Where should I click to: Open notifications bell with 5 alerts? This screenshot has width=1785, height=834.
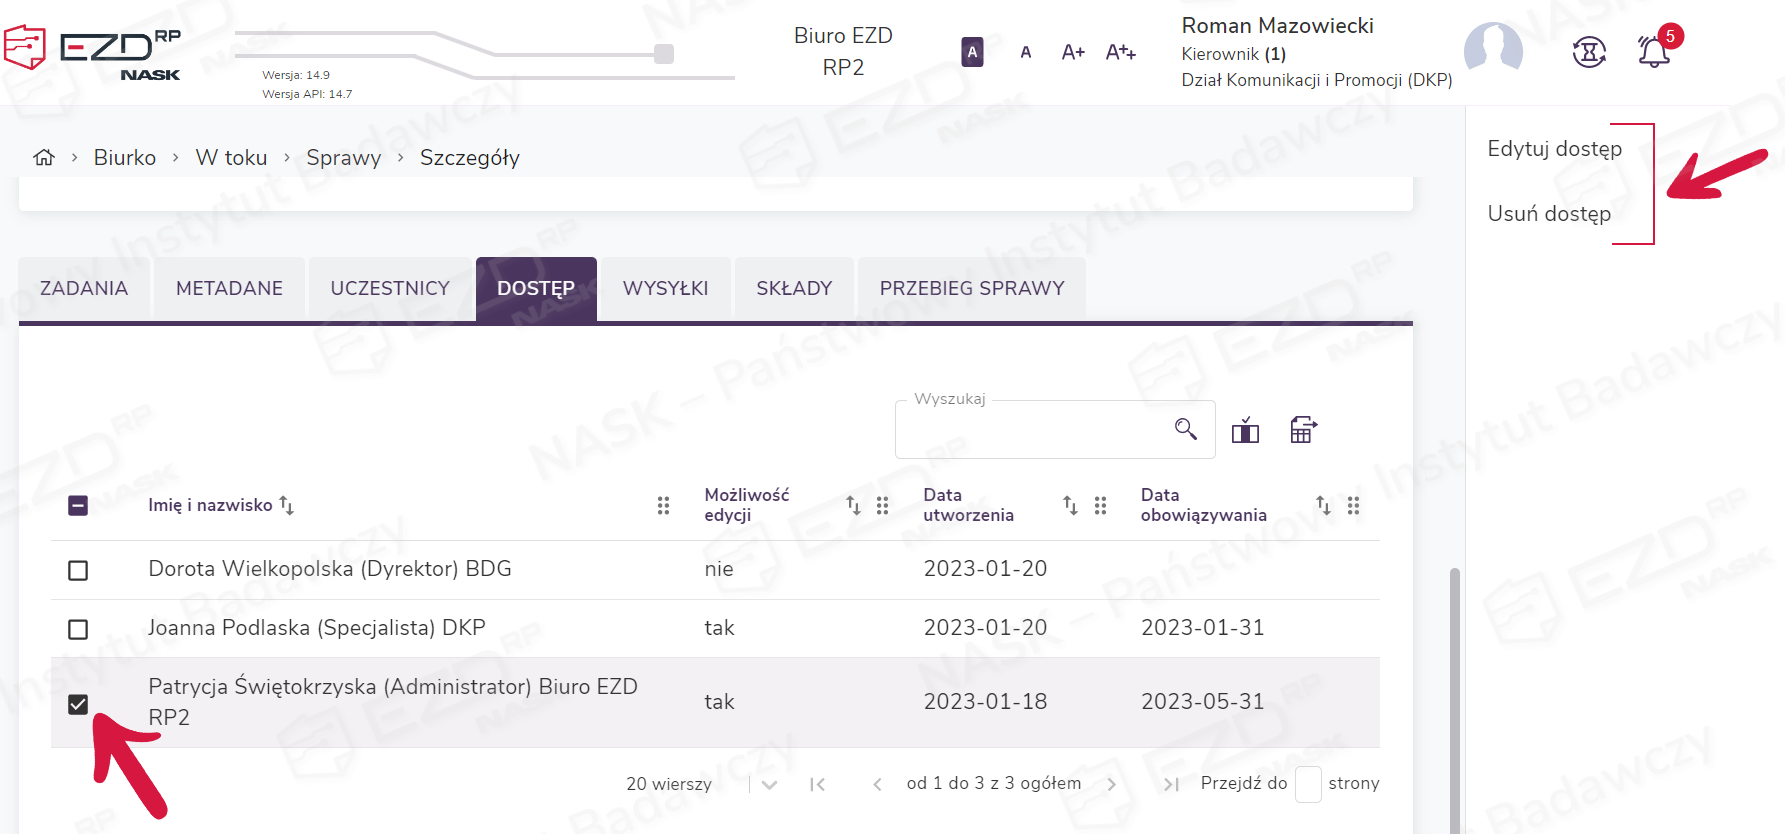(1653, 52)
